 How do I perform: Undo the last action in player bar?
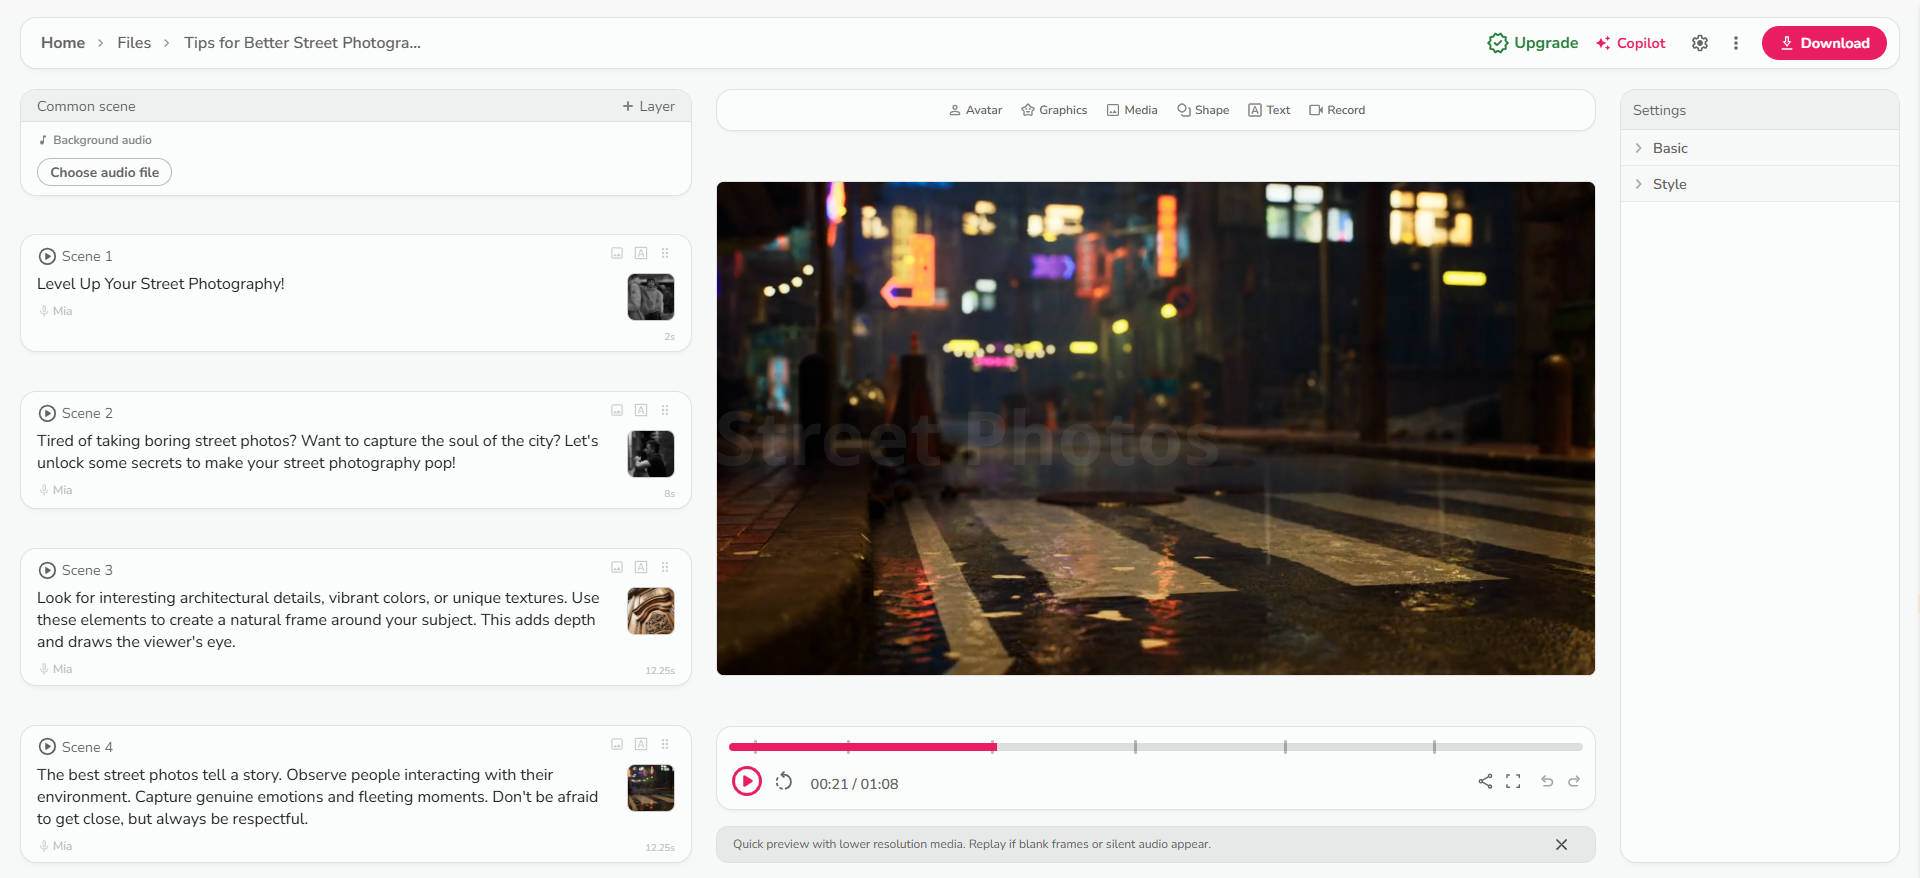1547,781
